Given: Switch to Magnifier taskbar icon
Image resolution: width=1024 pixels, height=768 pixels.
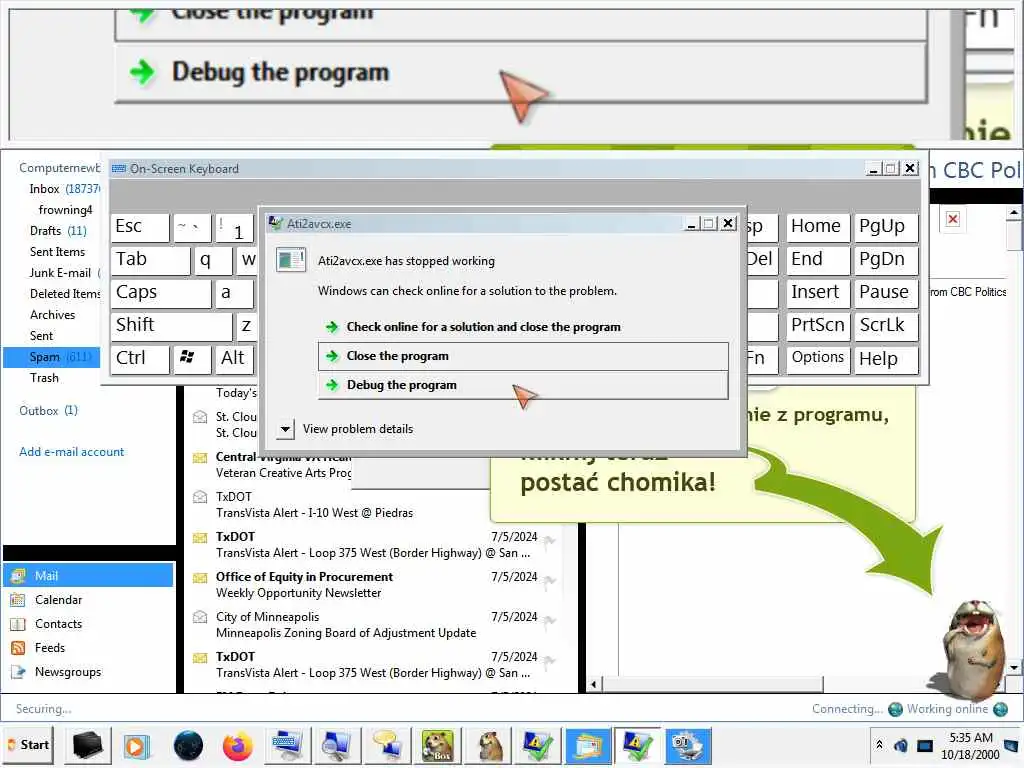Looking at the screenshot, I should pos(337,745).
